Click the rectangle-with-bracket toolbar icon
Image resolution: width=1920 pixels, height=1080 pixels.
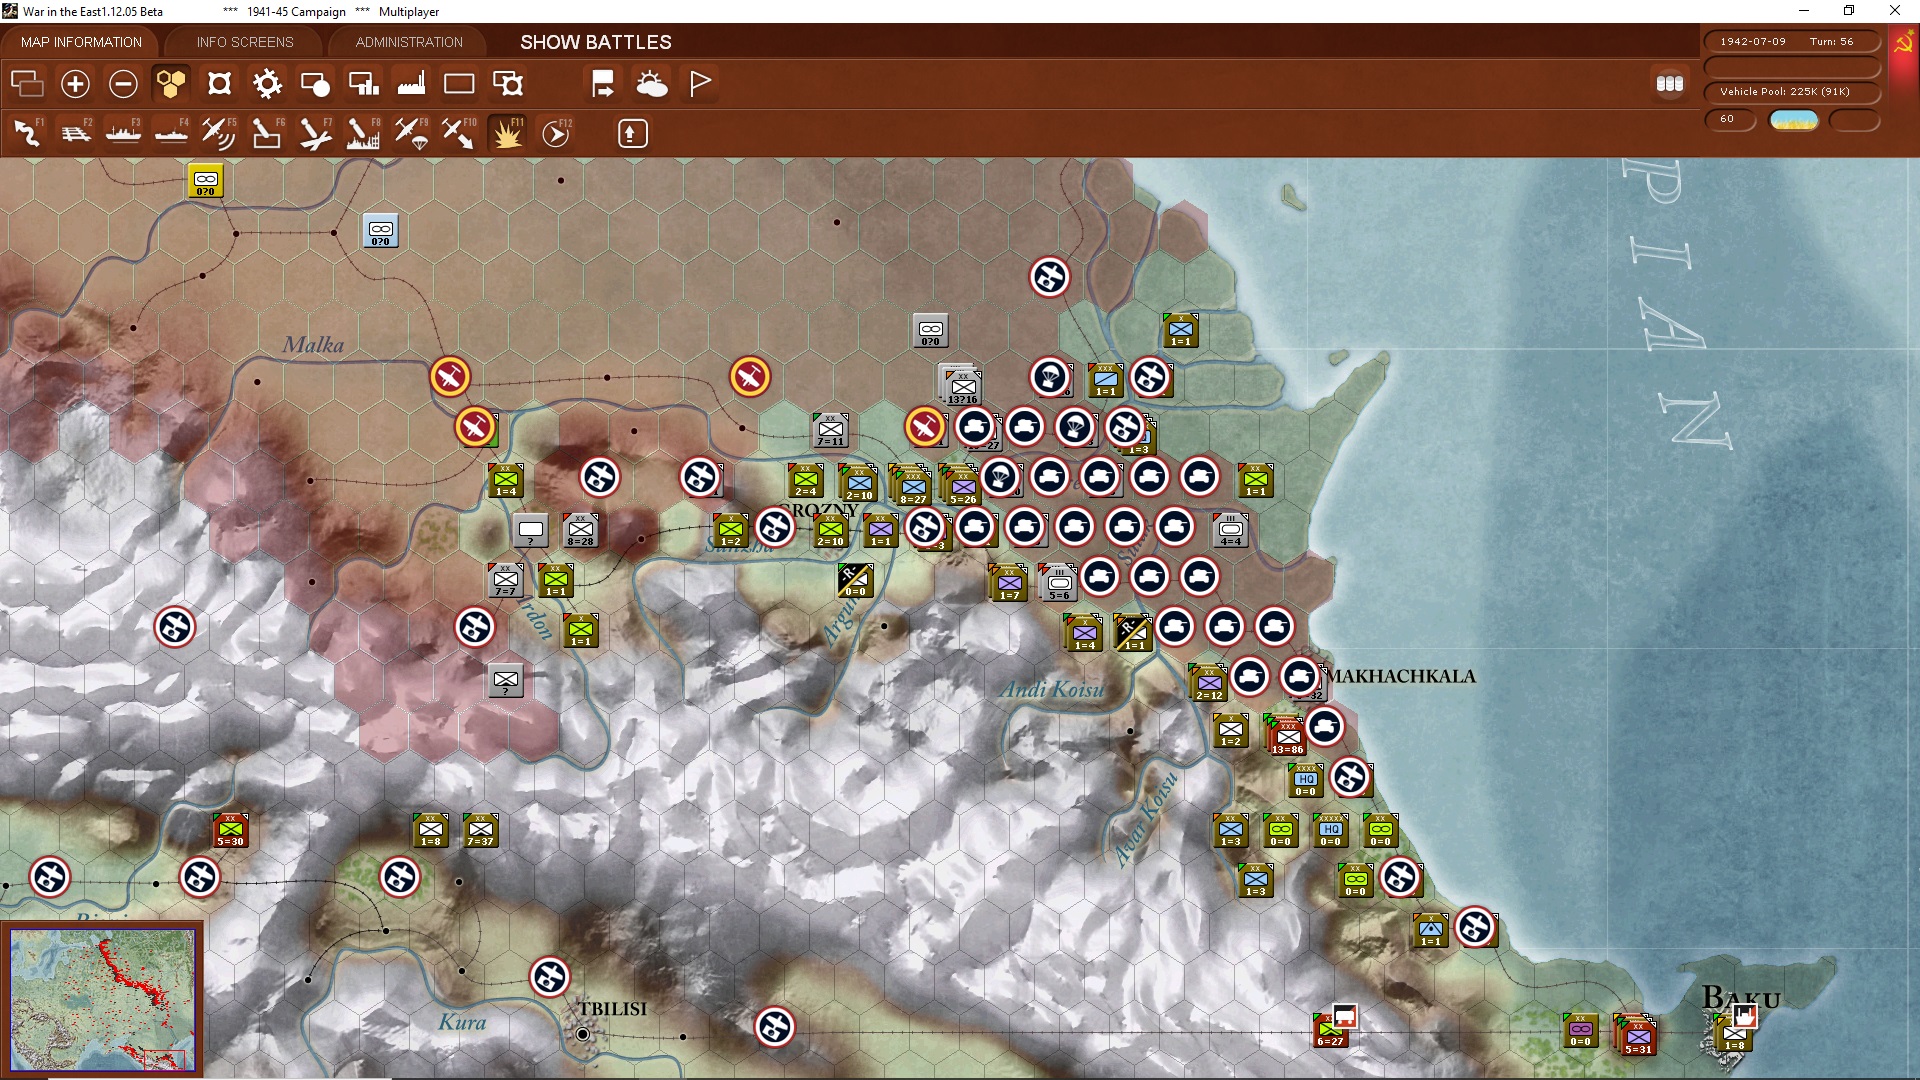(x=508, y=84)
